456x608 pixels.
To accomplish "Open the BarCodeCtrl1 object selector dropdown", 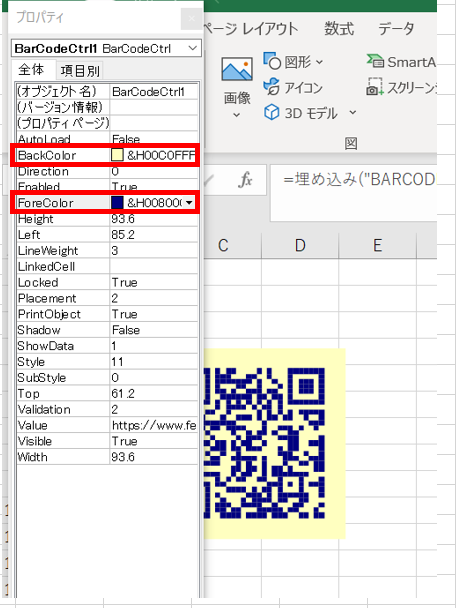I will [193, 48].
